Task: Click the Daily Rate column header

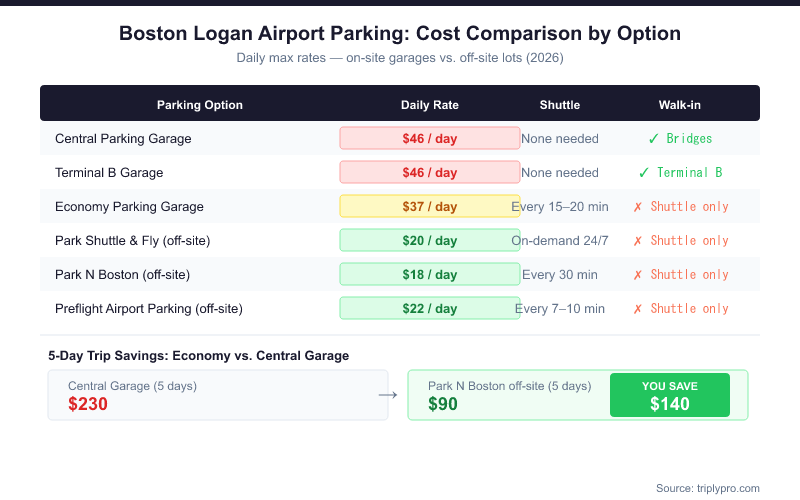Action: (x=430, y=105)
